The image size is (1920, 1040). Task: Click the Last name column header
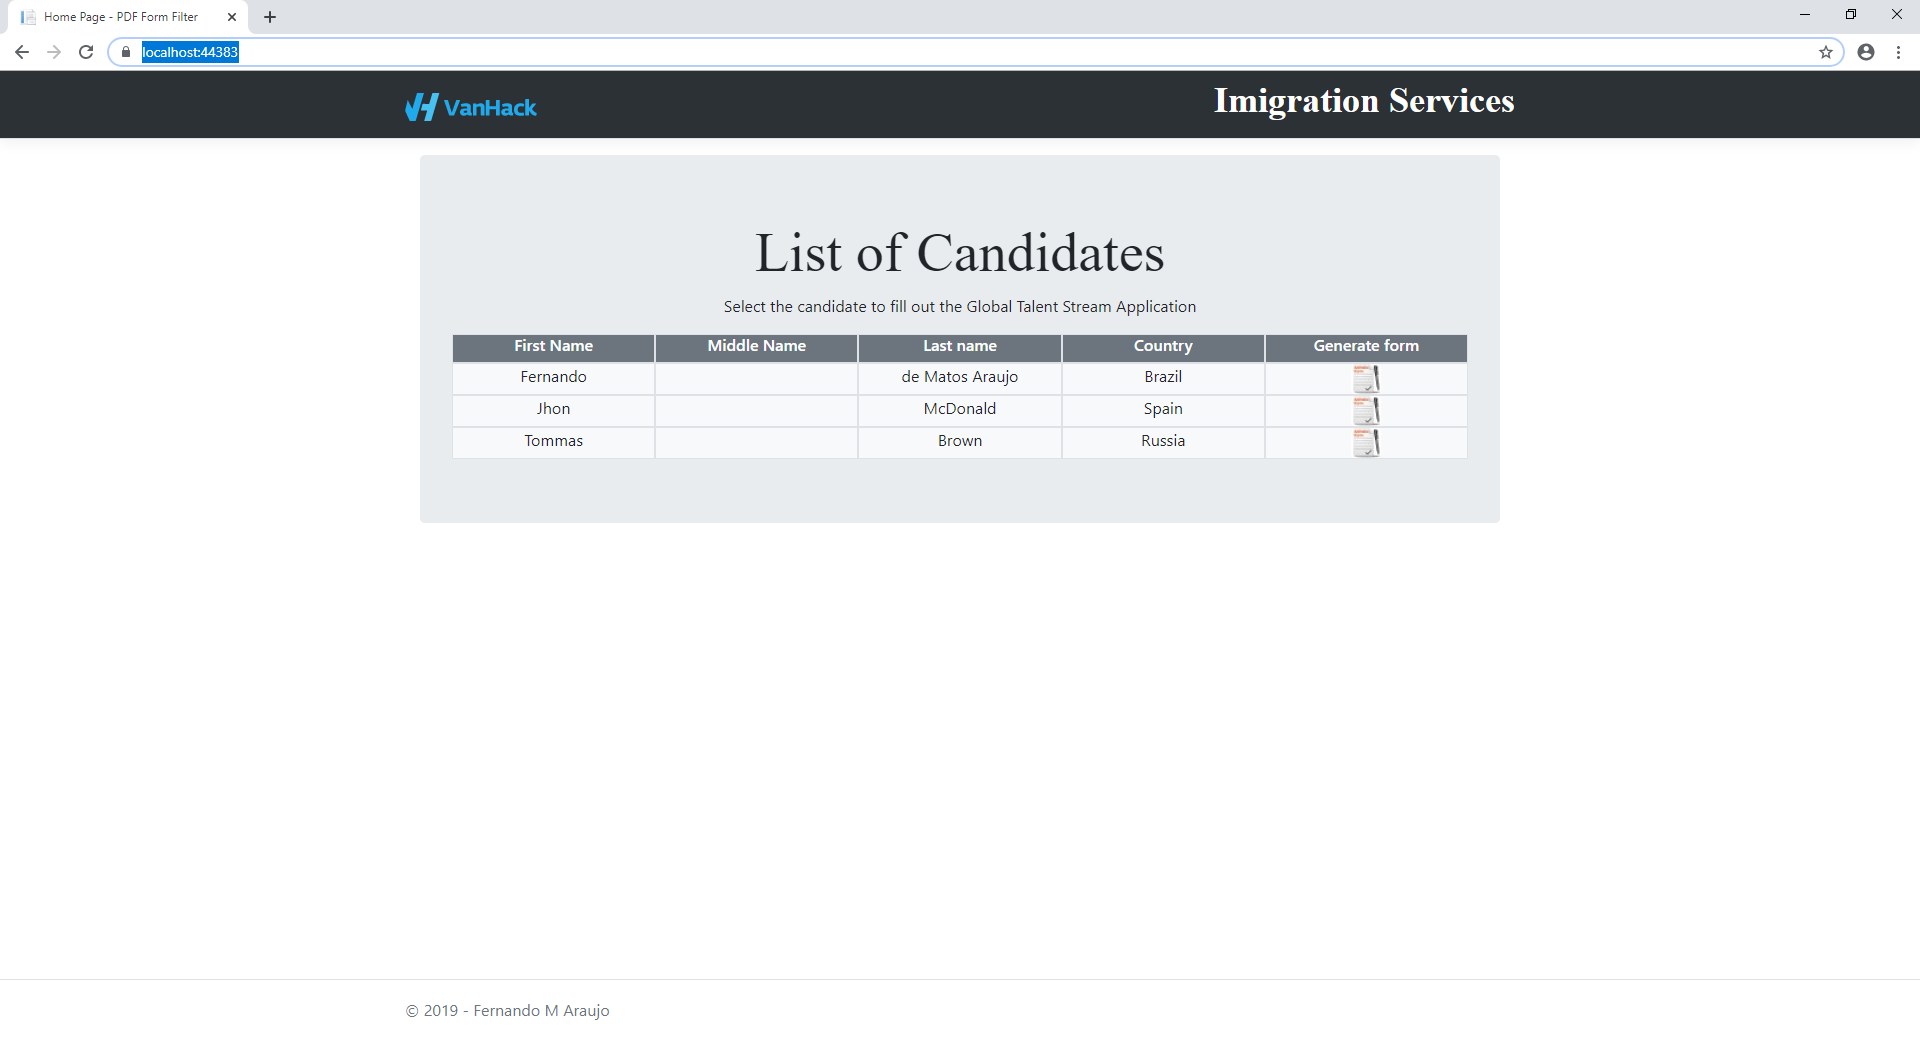pyautogui.click(x=960, y=346)
